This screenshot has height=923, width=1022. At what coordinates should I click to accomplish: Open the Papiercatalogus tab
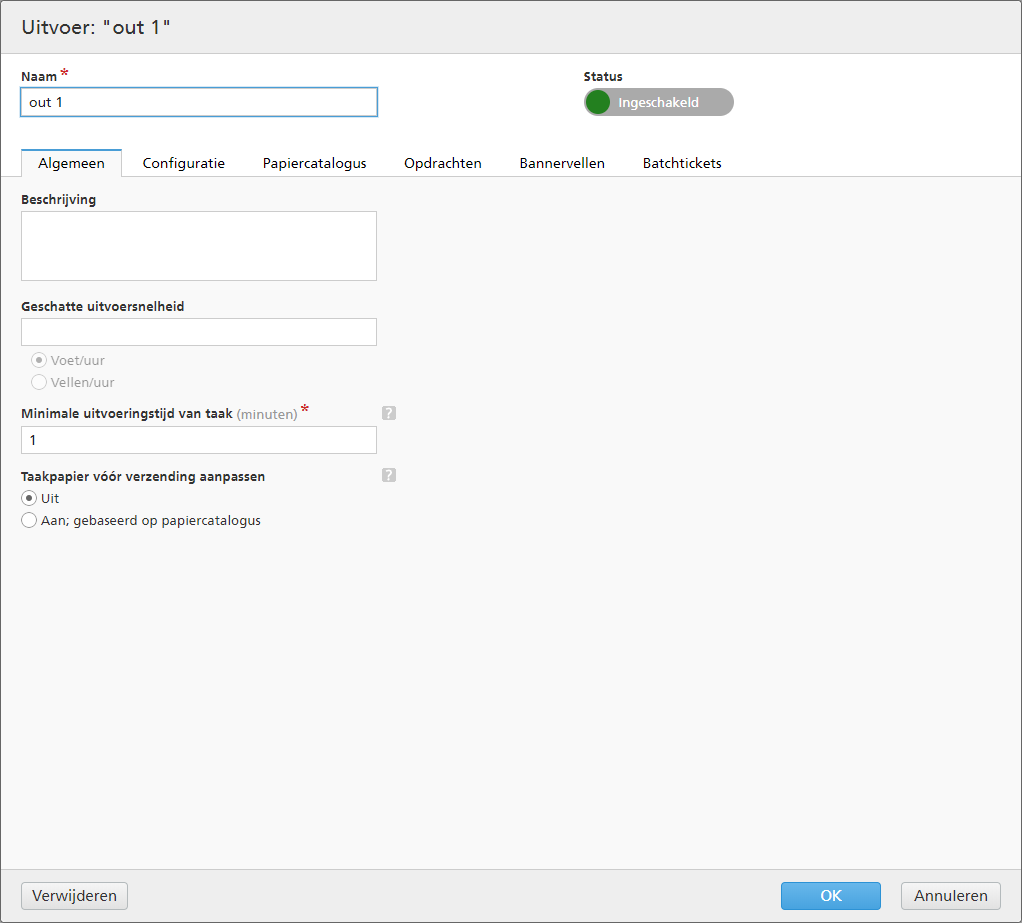pos(314,163)
